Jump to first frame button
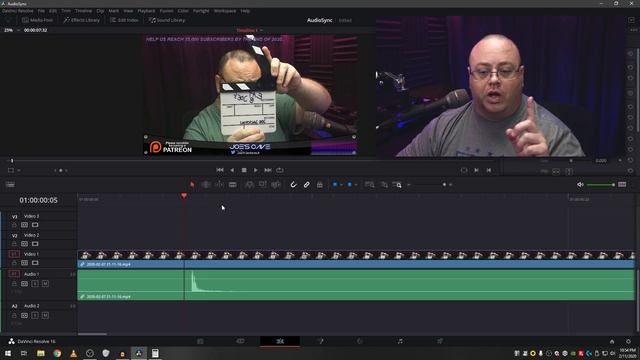Screen dimensions: 640x360 pyautogui.click(x=220, y=170)
